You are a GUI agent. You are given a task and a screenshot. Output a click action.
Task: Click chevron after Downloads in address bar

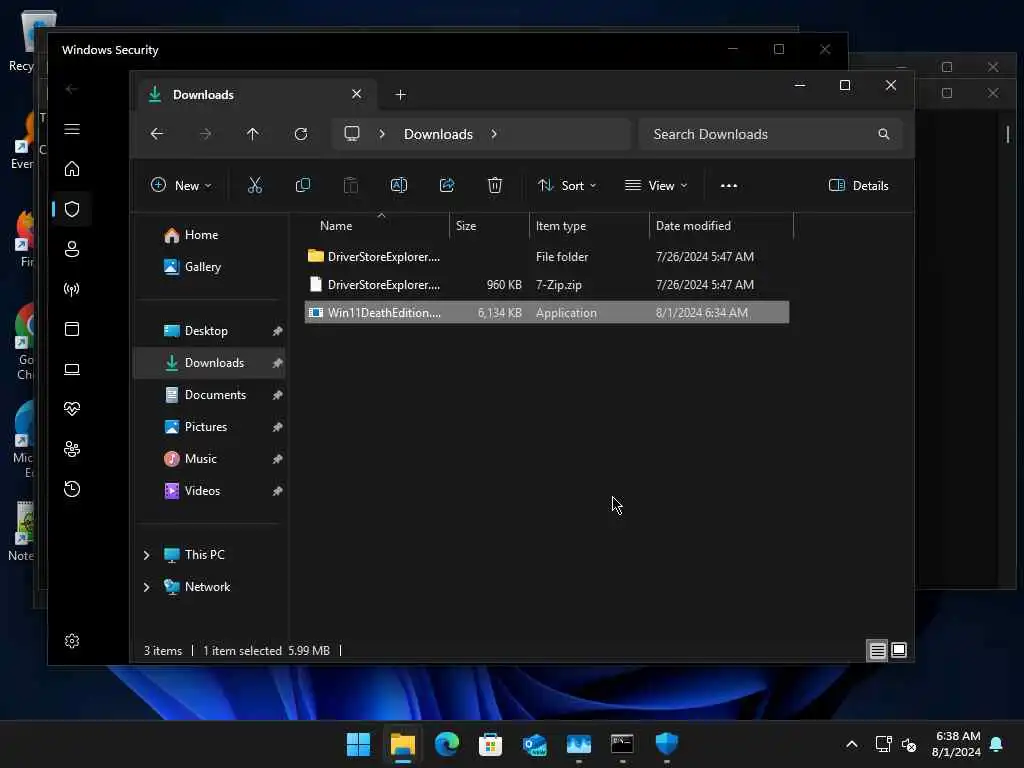click(494, 134)
